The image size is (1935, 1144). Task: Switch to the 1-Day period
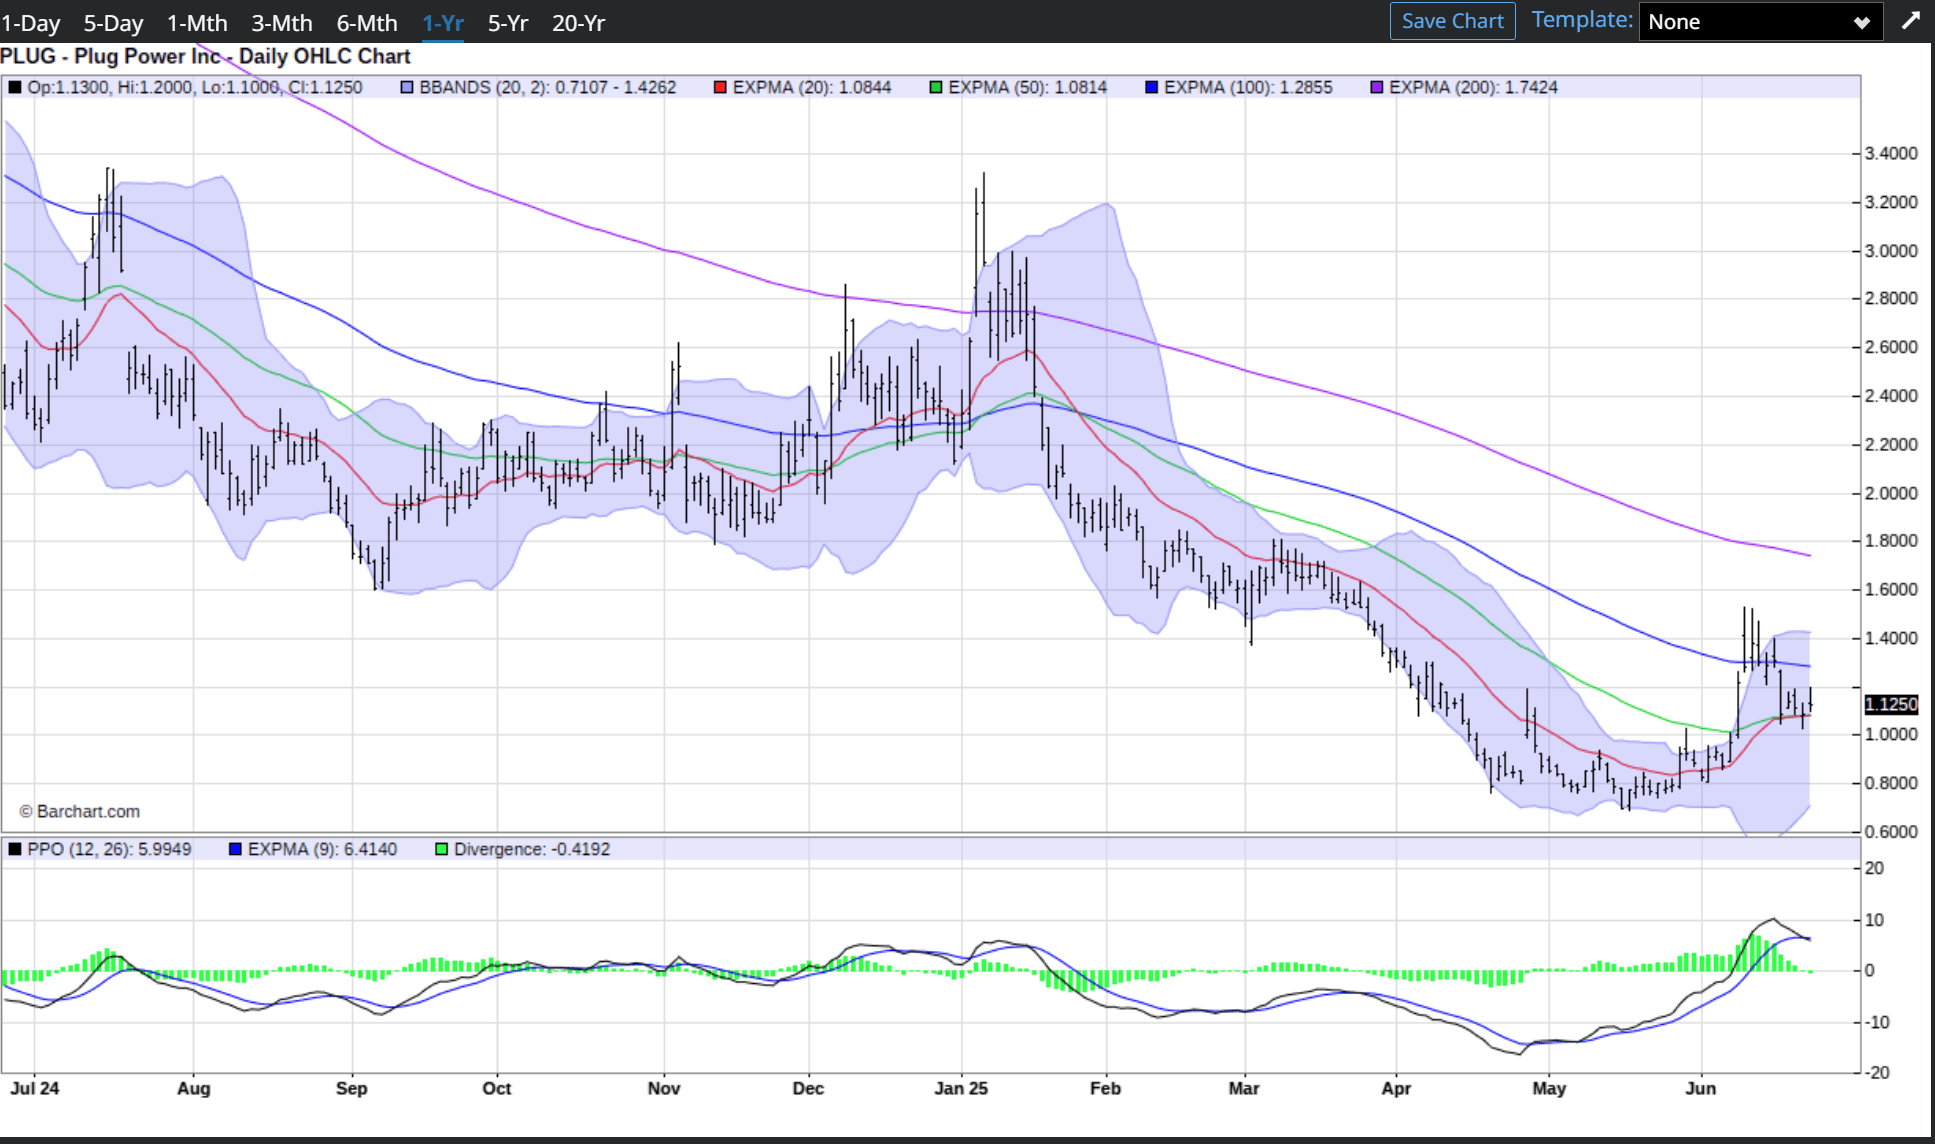click(x=31, y=23)
